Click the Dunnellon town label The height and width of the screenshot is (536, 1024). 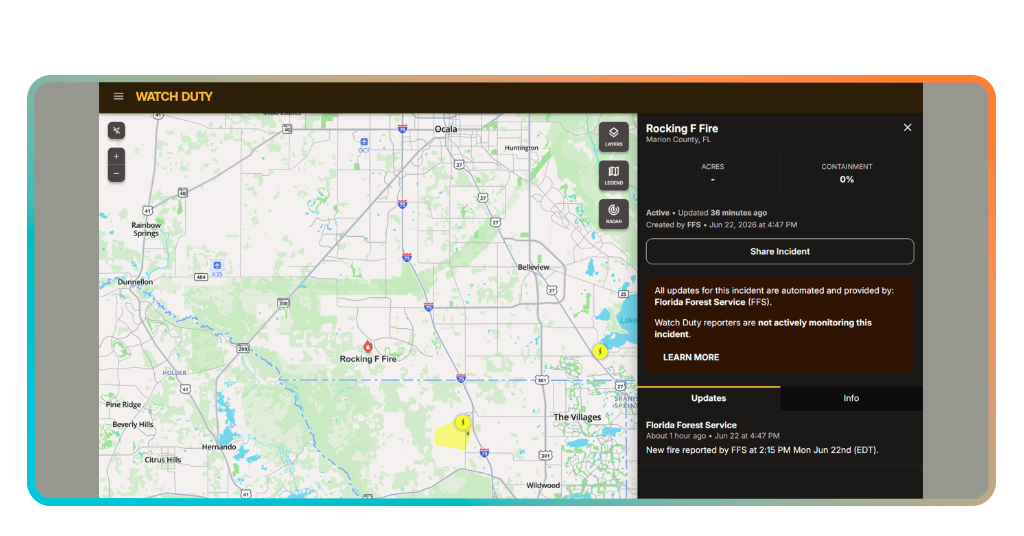pos(135,282)
